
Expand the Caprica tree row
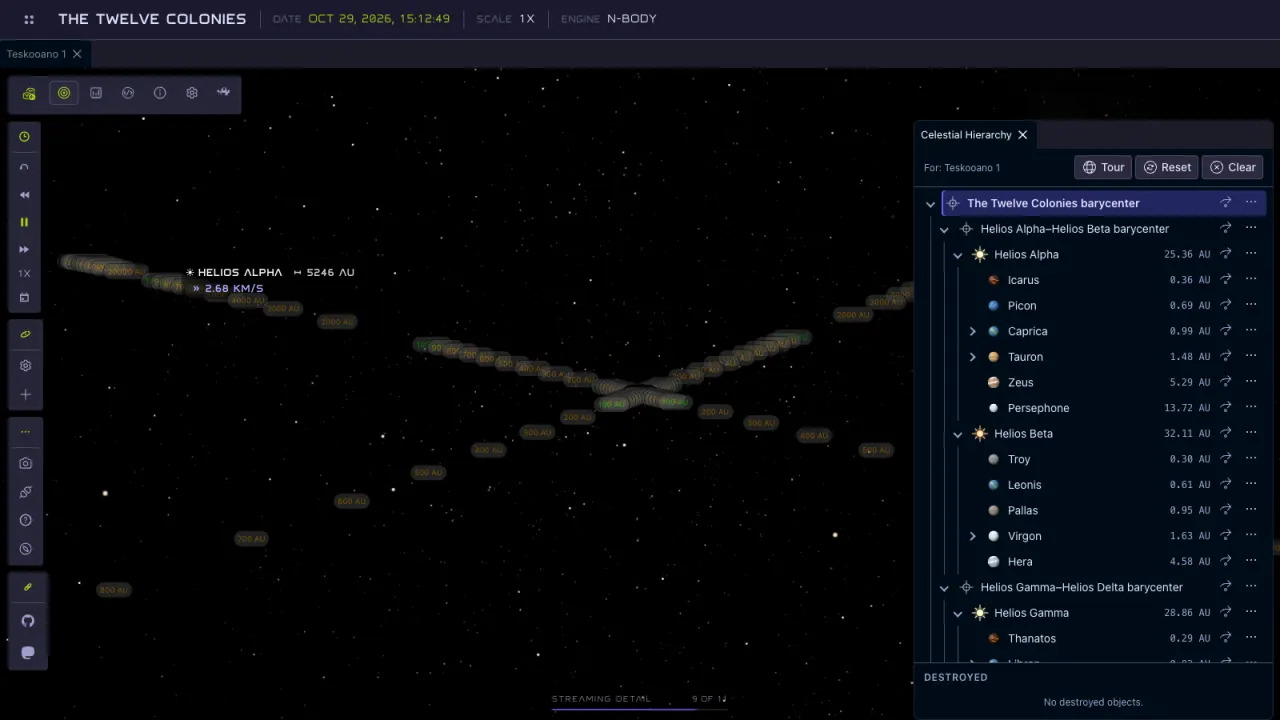click(x=972, y=331)
